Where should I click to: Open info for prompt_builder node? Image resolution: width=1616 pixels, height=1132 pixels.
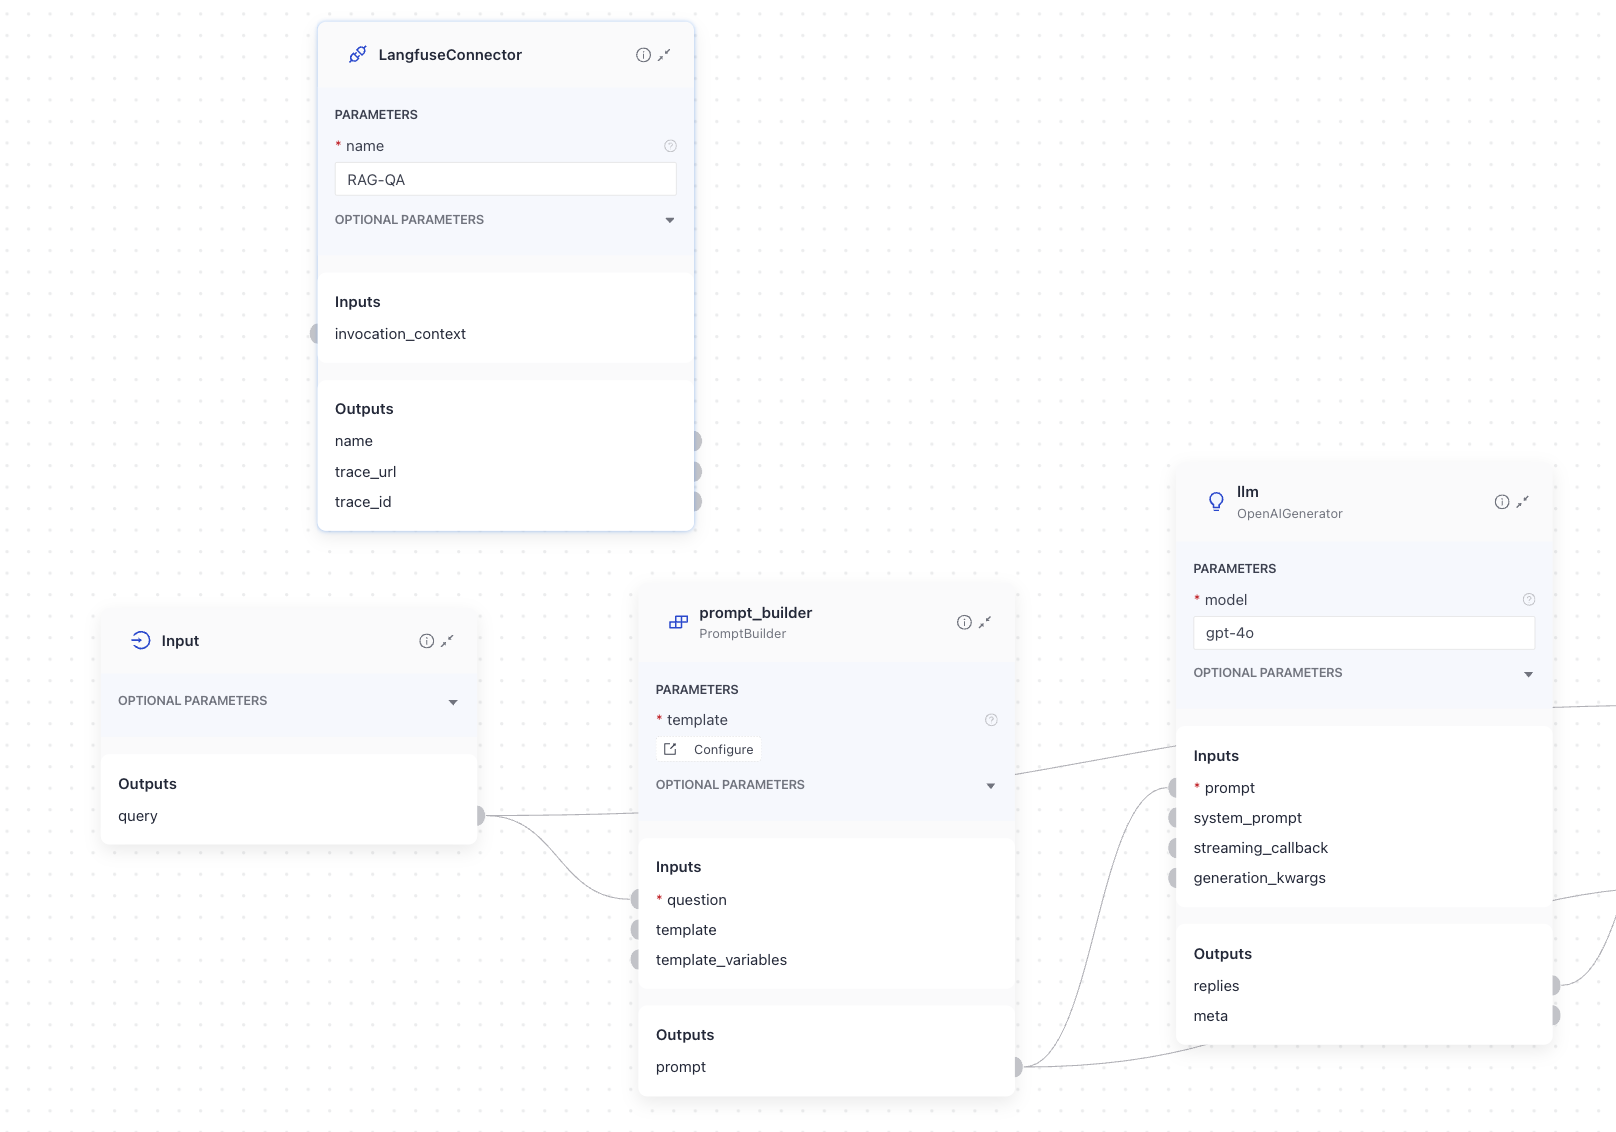[964, 622]
